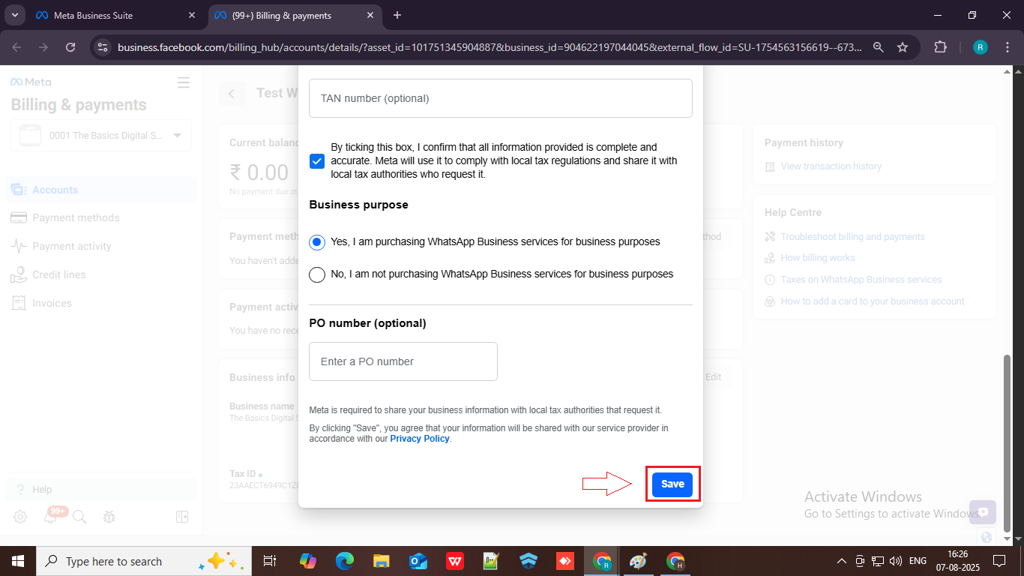Click the Enter a PO number field

(403, 361)
